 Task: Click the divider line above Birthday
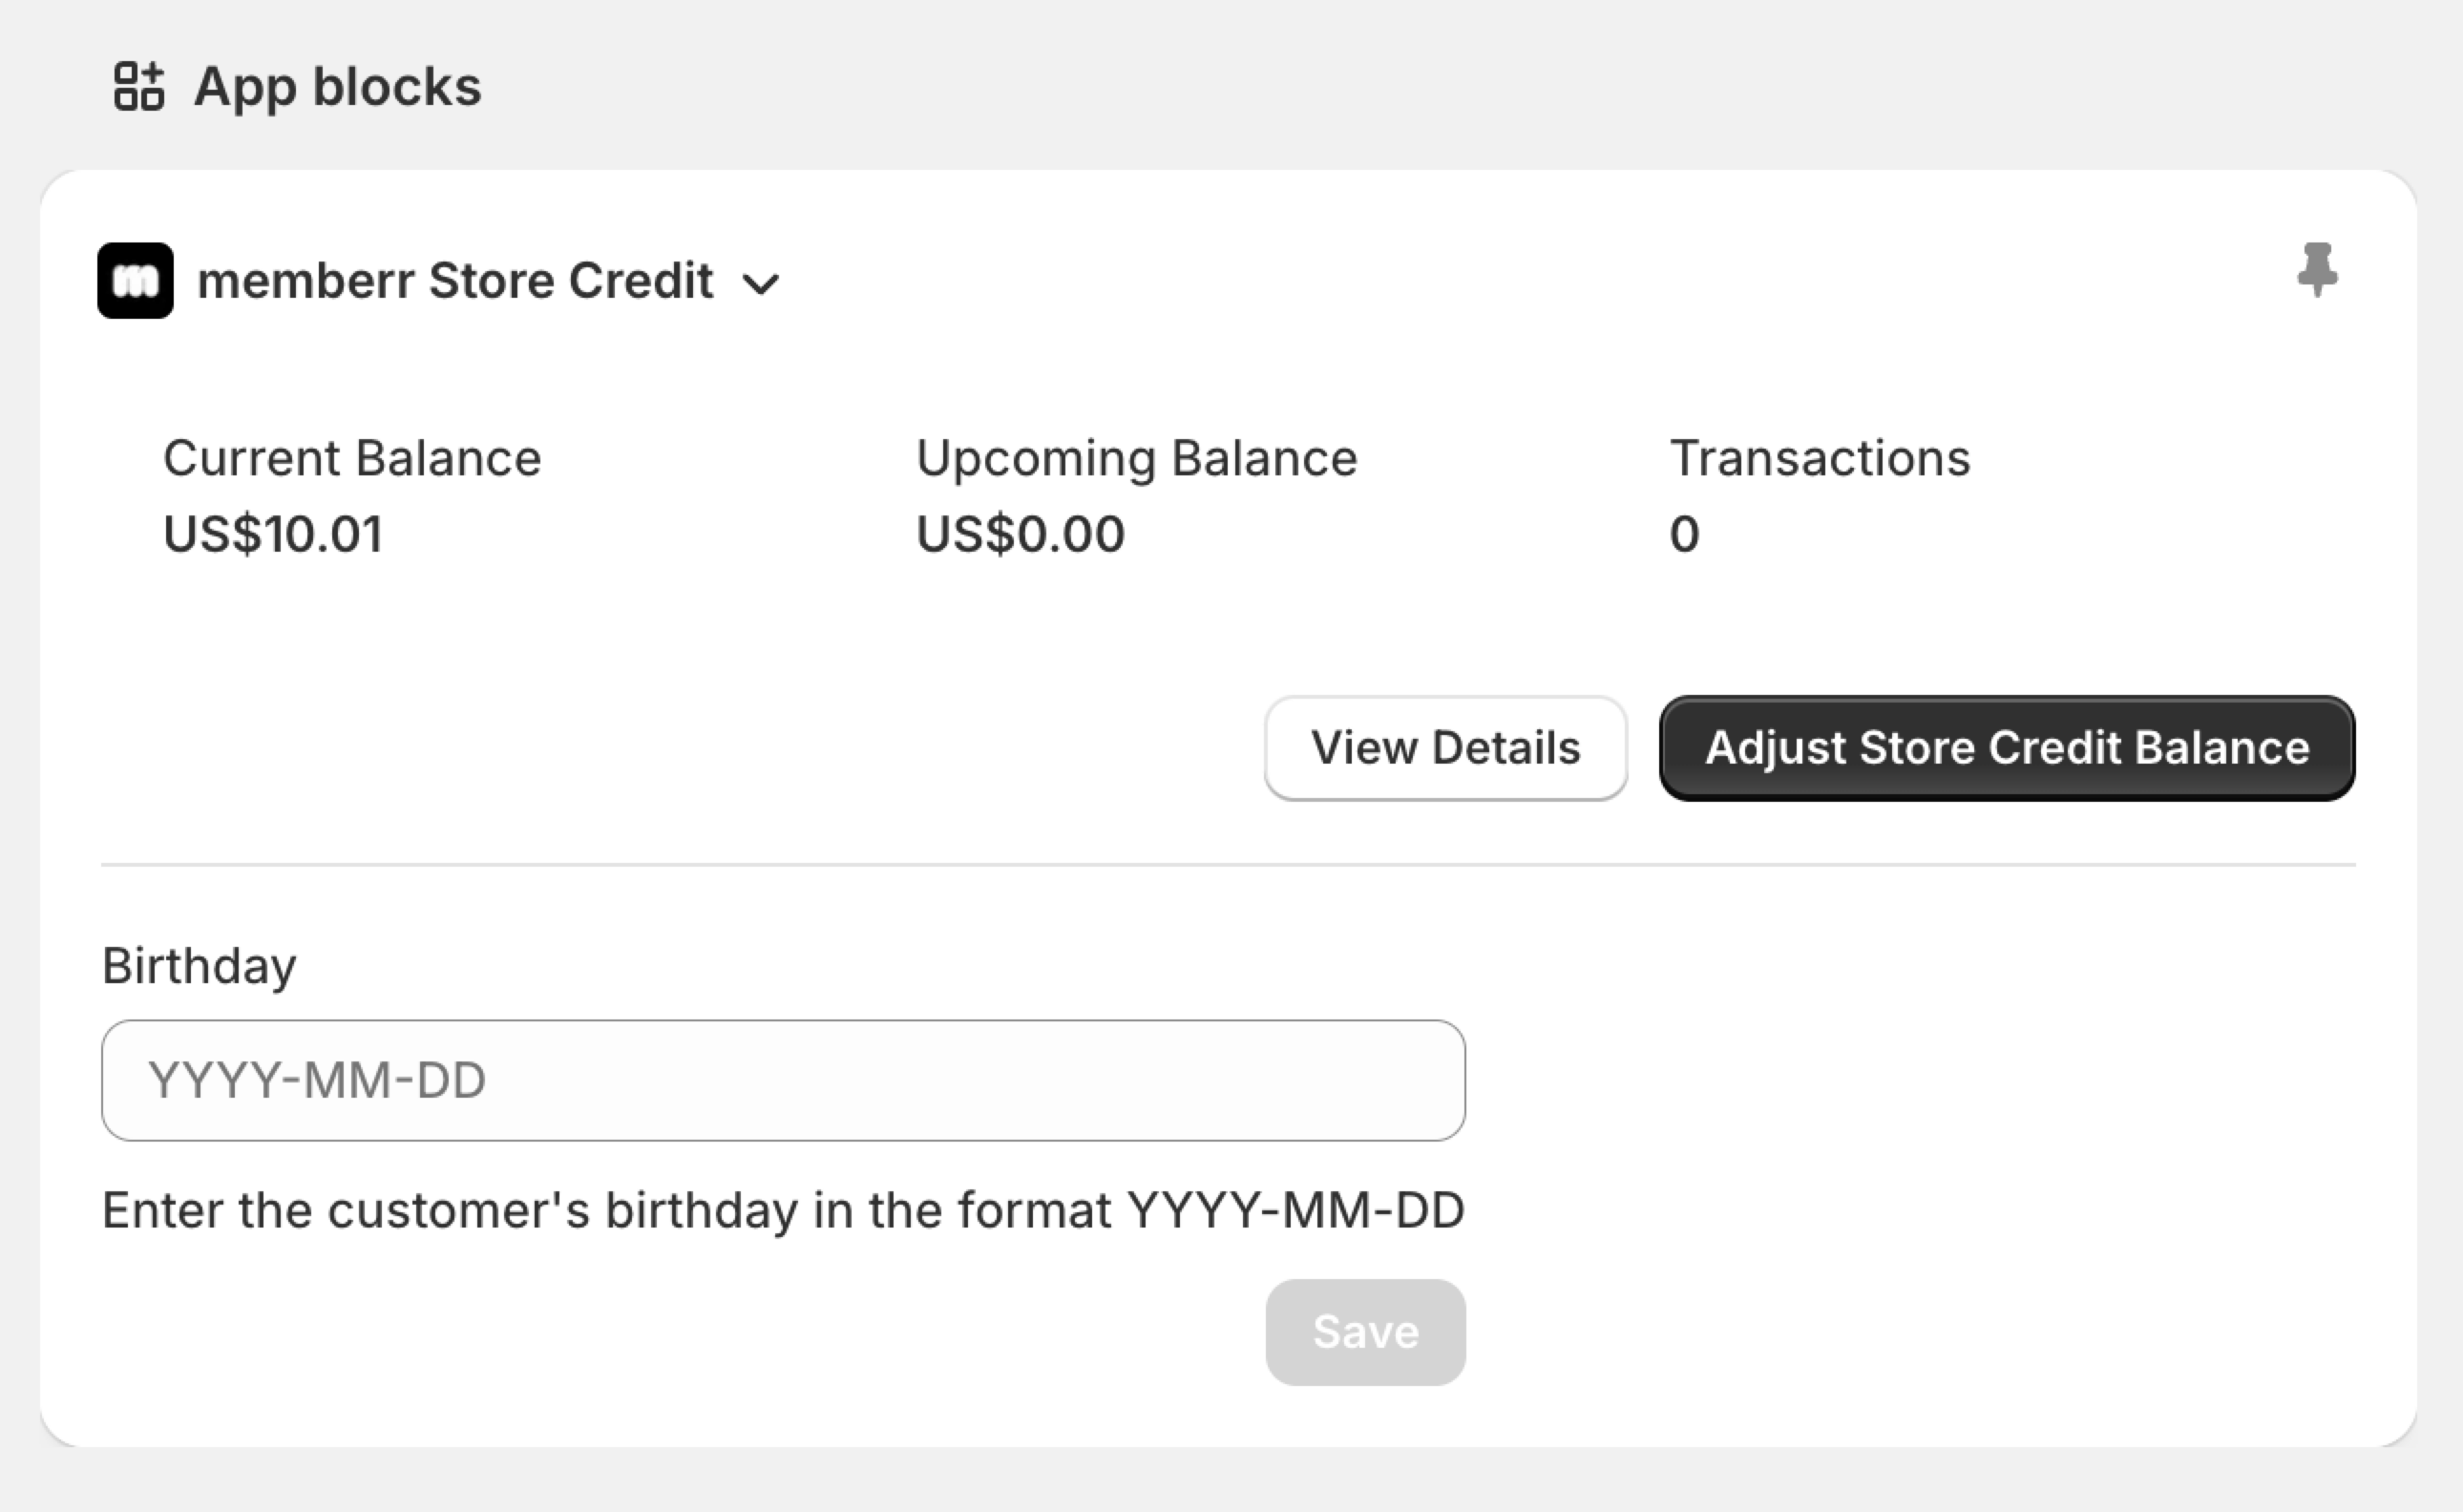[1228, 864]
